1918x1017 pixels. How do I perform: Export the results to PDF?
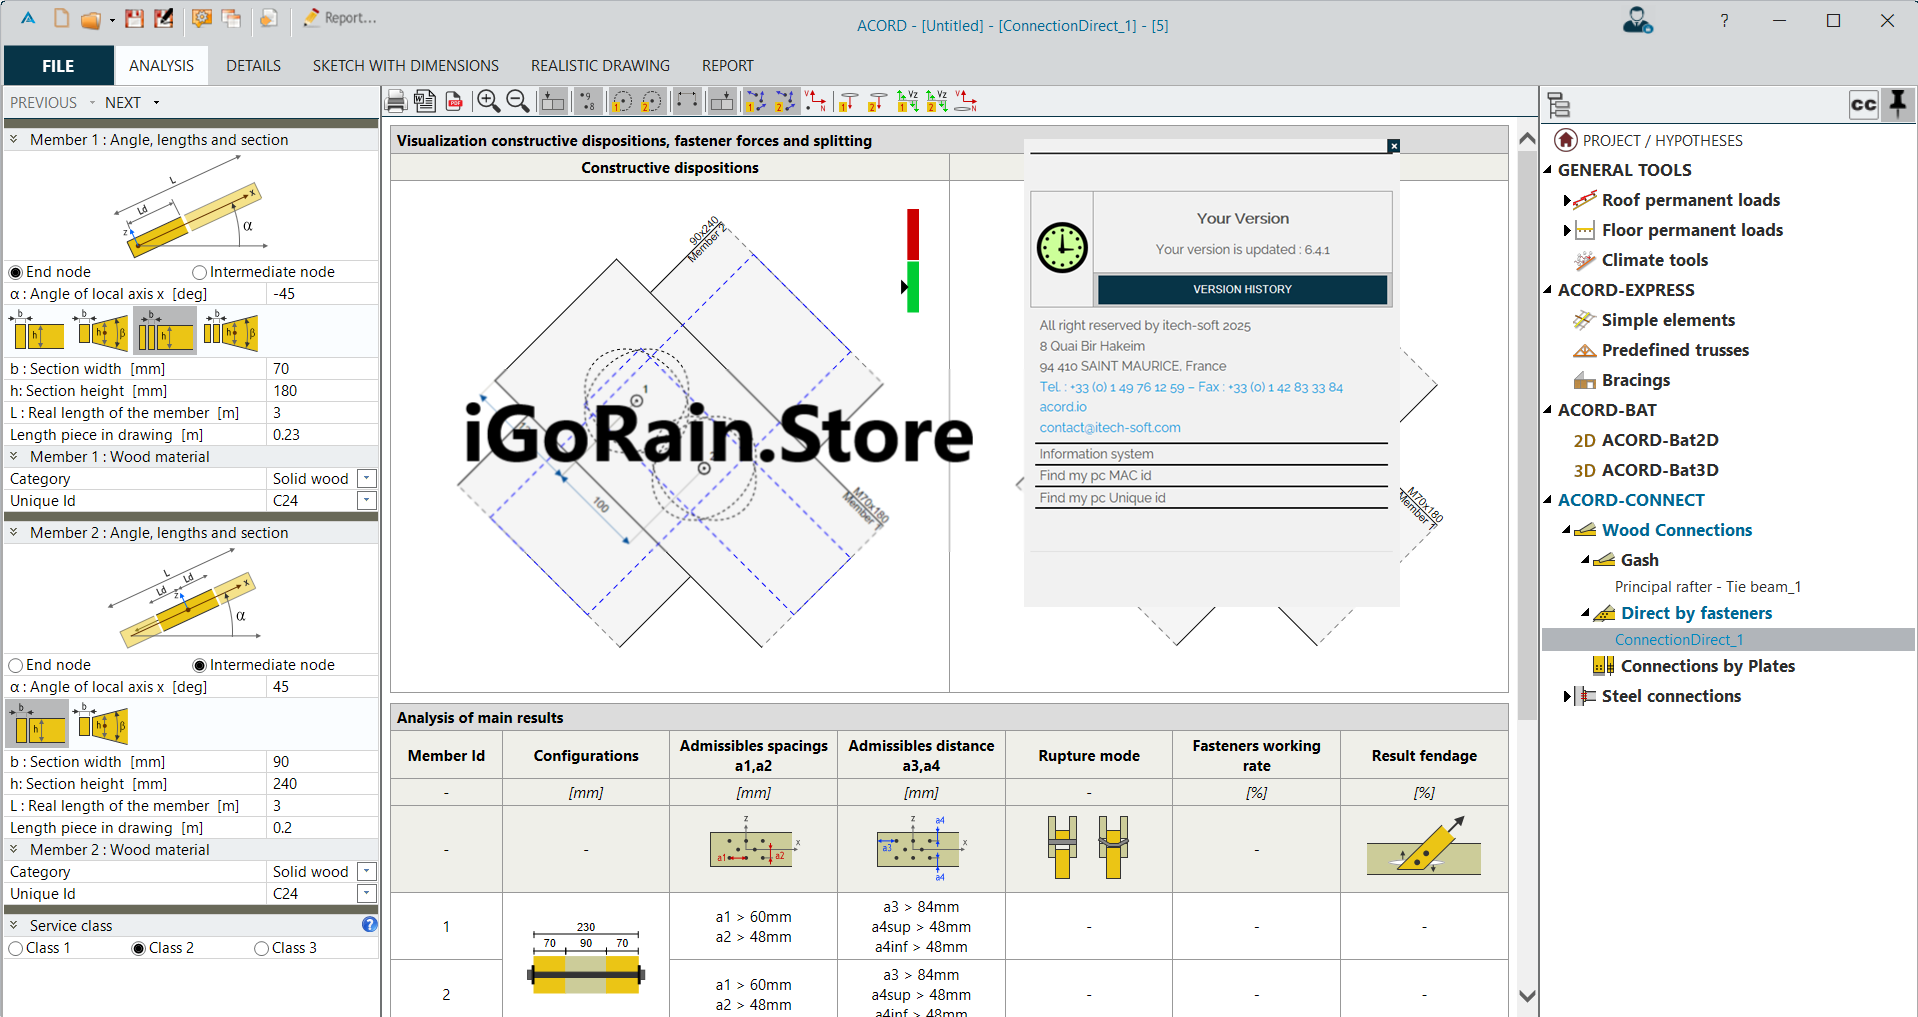coord(454,101)
